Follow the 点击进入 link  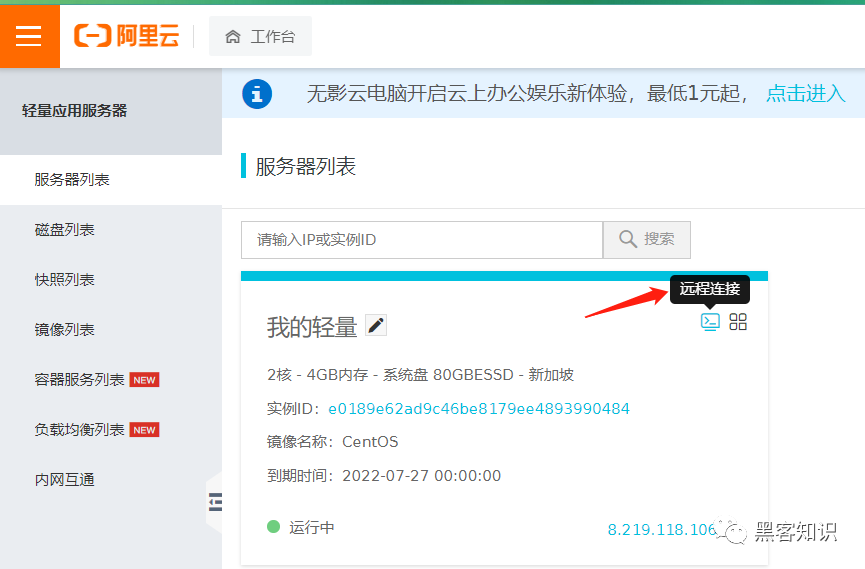click(805, 93)
